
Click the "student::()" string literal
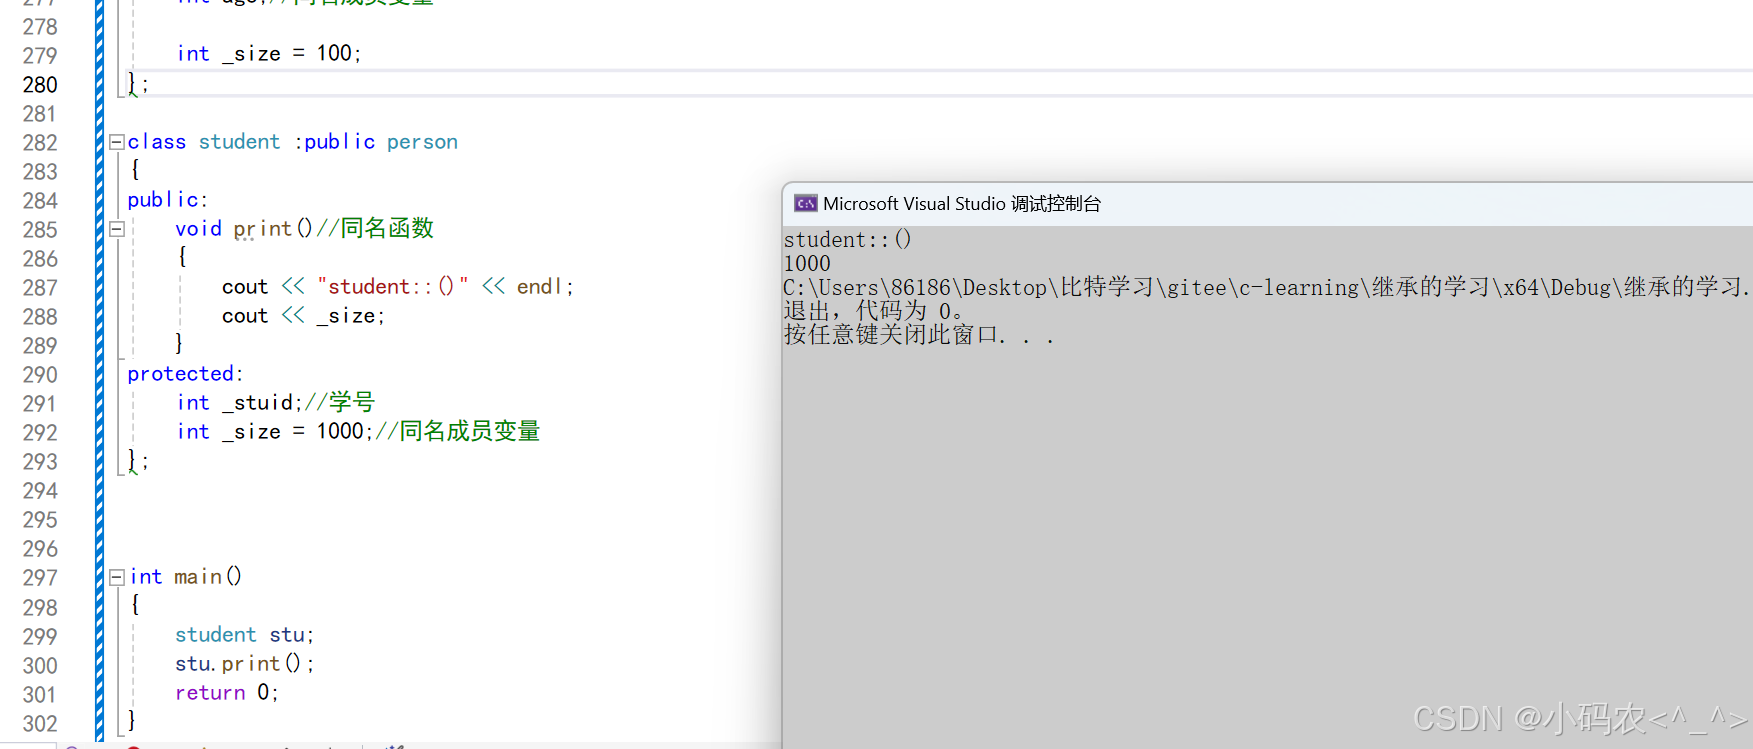point(393,287)
